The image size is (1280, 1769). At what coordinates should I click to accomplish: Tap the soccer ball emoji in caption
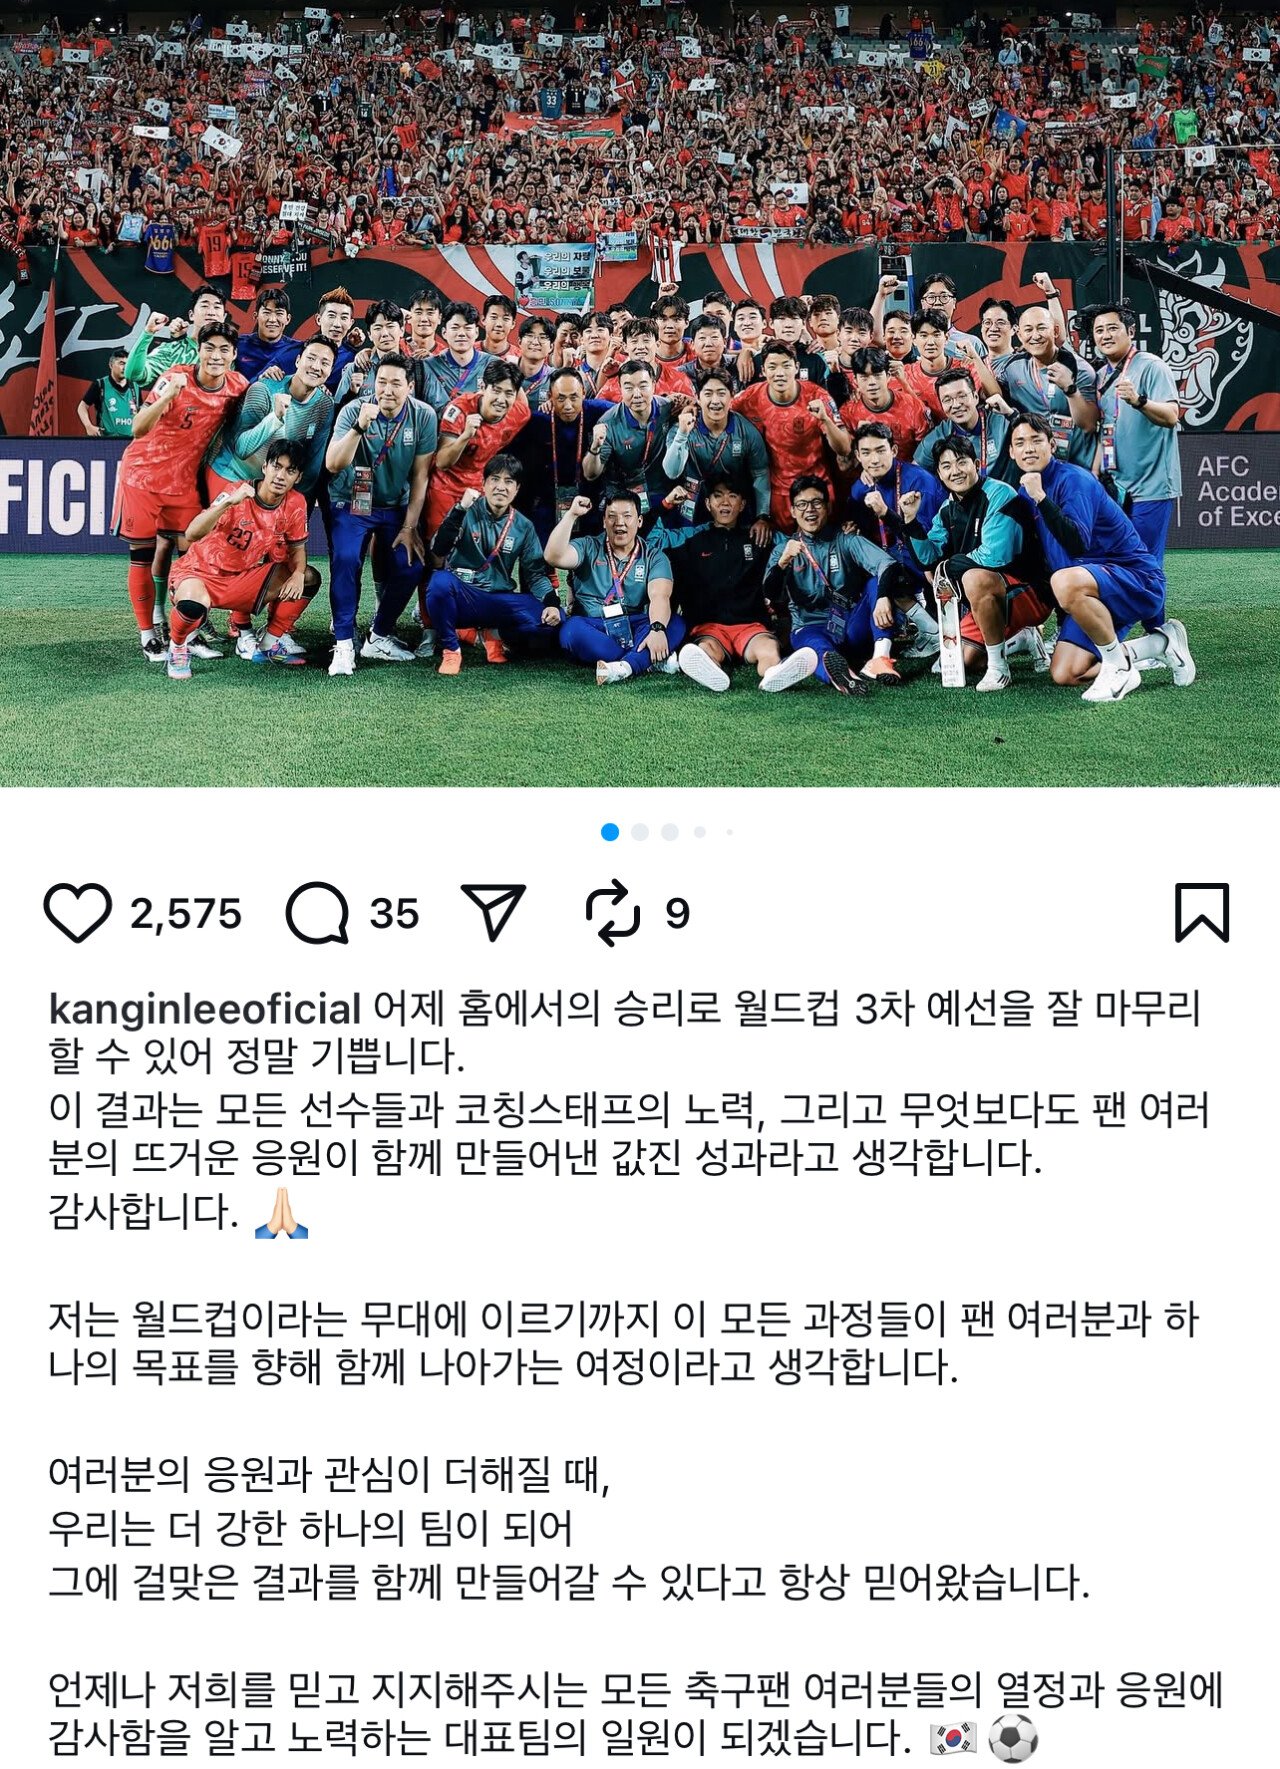coord(1013,1740)
